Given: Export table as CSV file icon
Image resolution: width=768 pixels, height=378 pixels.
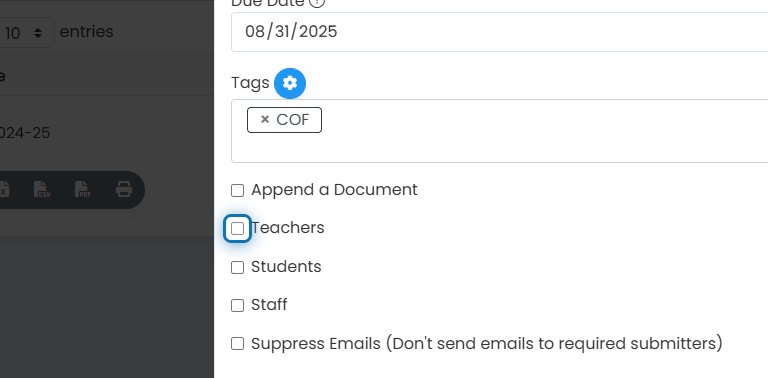Looking at the screenshot, I should coord(42,189).
